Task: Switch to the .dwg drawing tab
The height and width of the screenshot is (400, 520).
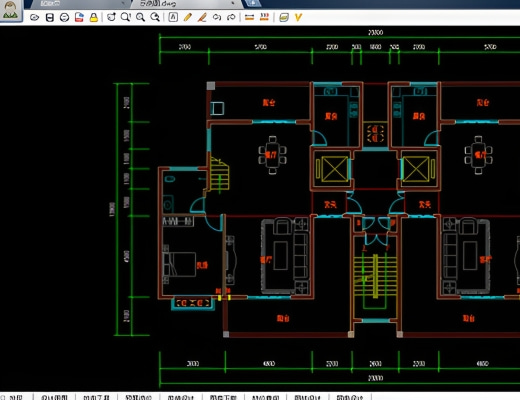Action: (x=180, y=4)
